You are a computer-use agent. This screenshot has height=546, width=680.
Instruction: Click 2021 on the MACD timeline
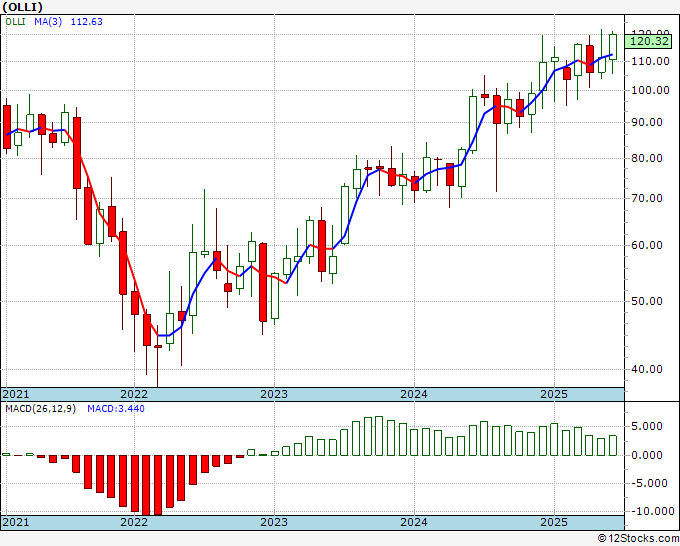point(16,522)
